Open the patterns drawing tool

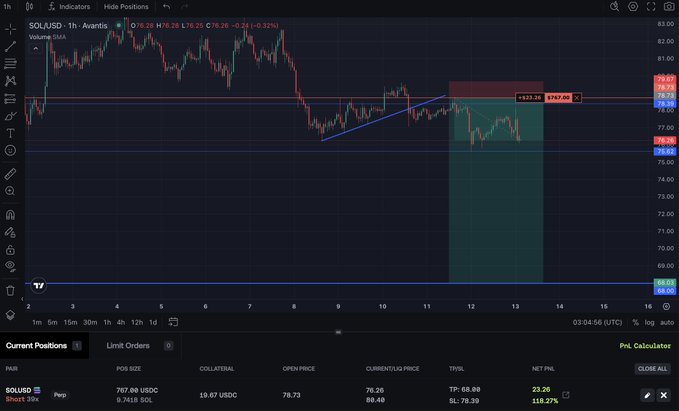click(10, 81)
